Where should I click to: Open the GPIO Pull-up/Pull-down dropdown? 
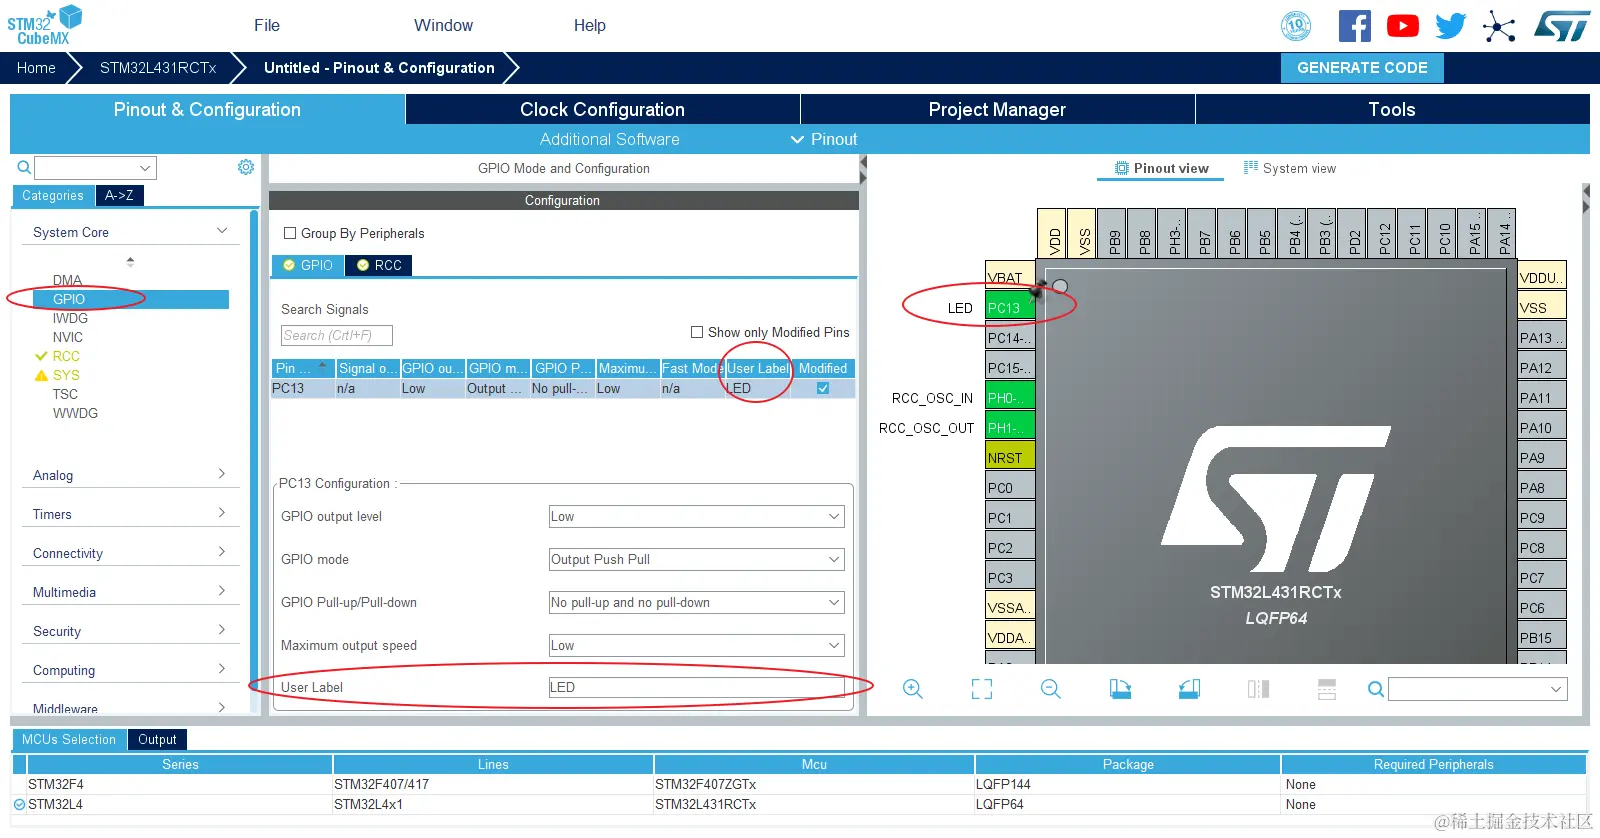[696, 603]
